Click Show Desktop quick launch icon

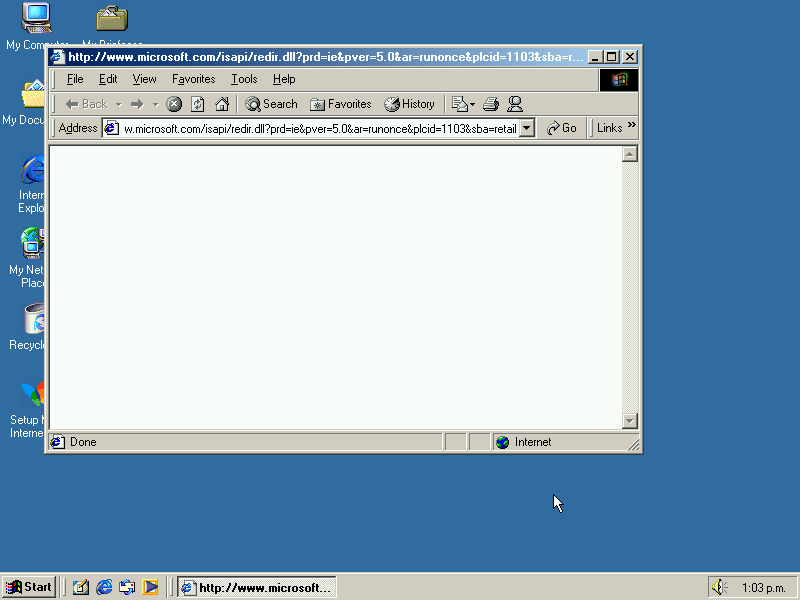[81, 587]
